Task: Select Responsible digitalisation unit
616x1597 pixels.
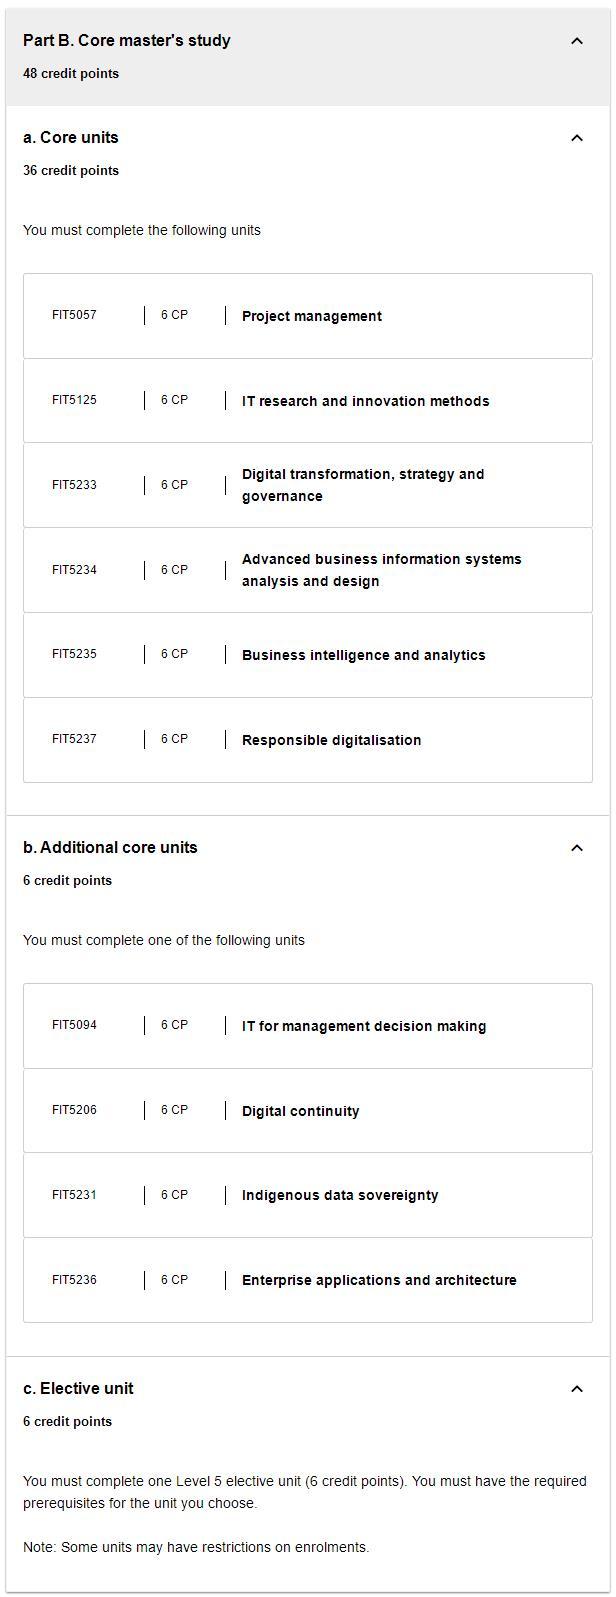Action: (331, 740)
